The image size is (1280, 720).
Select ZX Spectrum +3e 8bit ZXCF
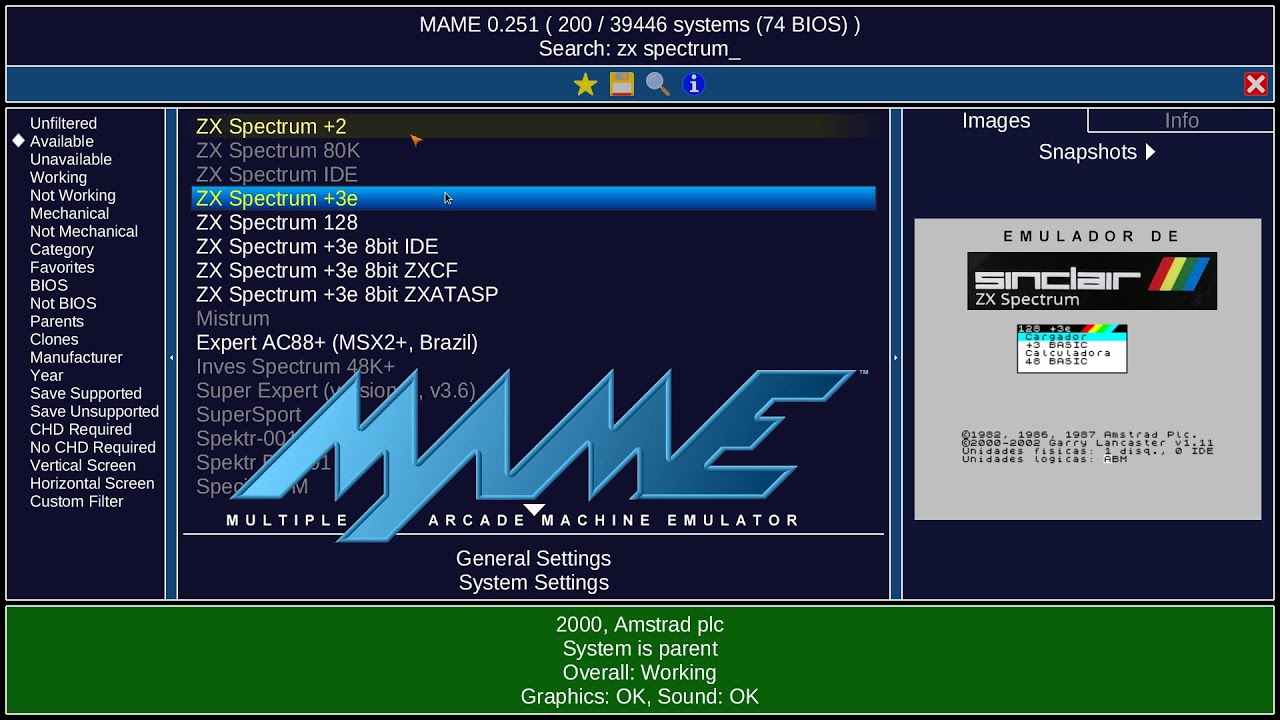533,270
